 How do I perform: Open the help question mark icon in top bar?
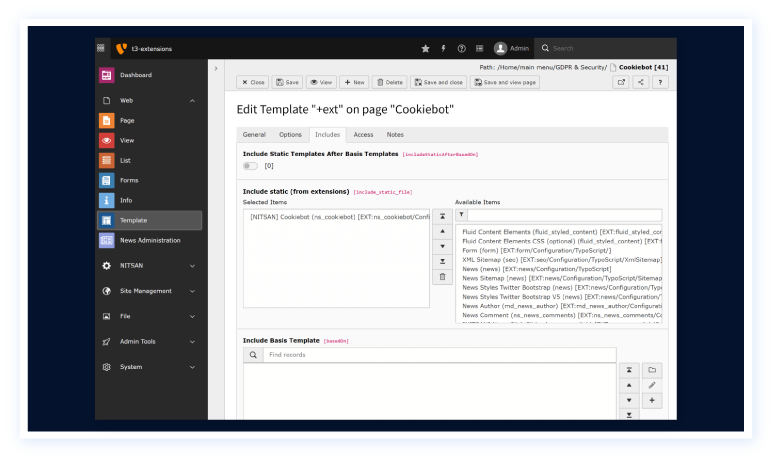click(x=461, y=48)
